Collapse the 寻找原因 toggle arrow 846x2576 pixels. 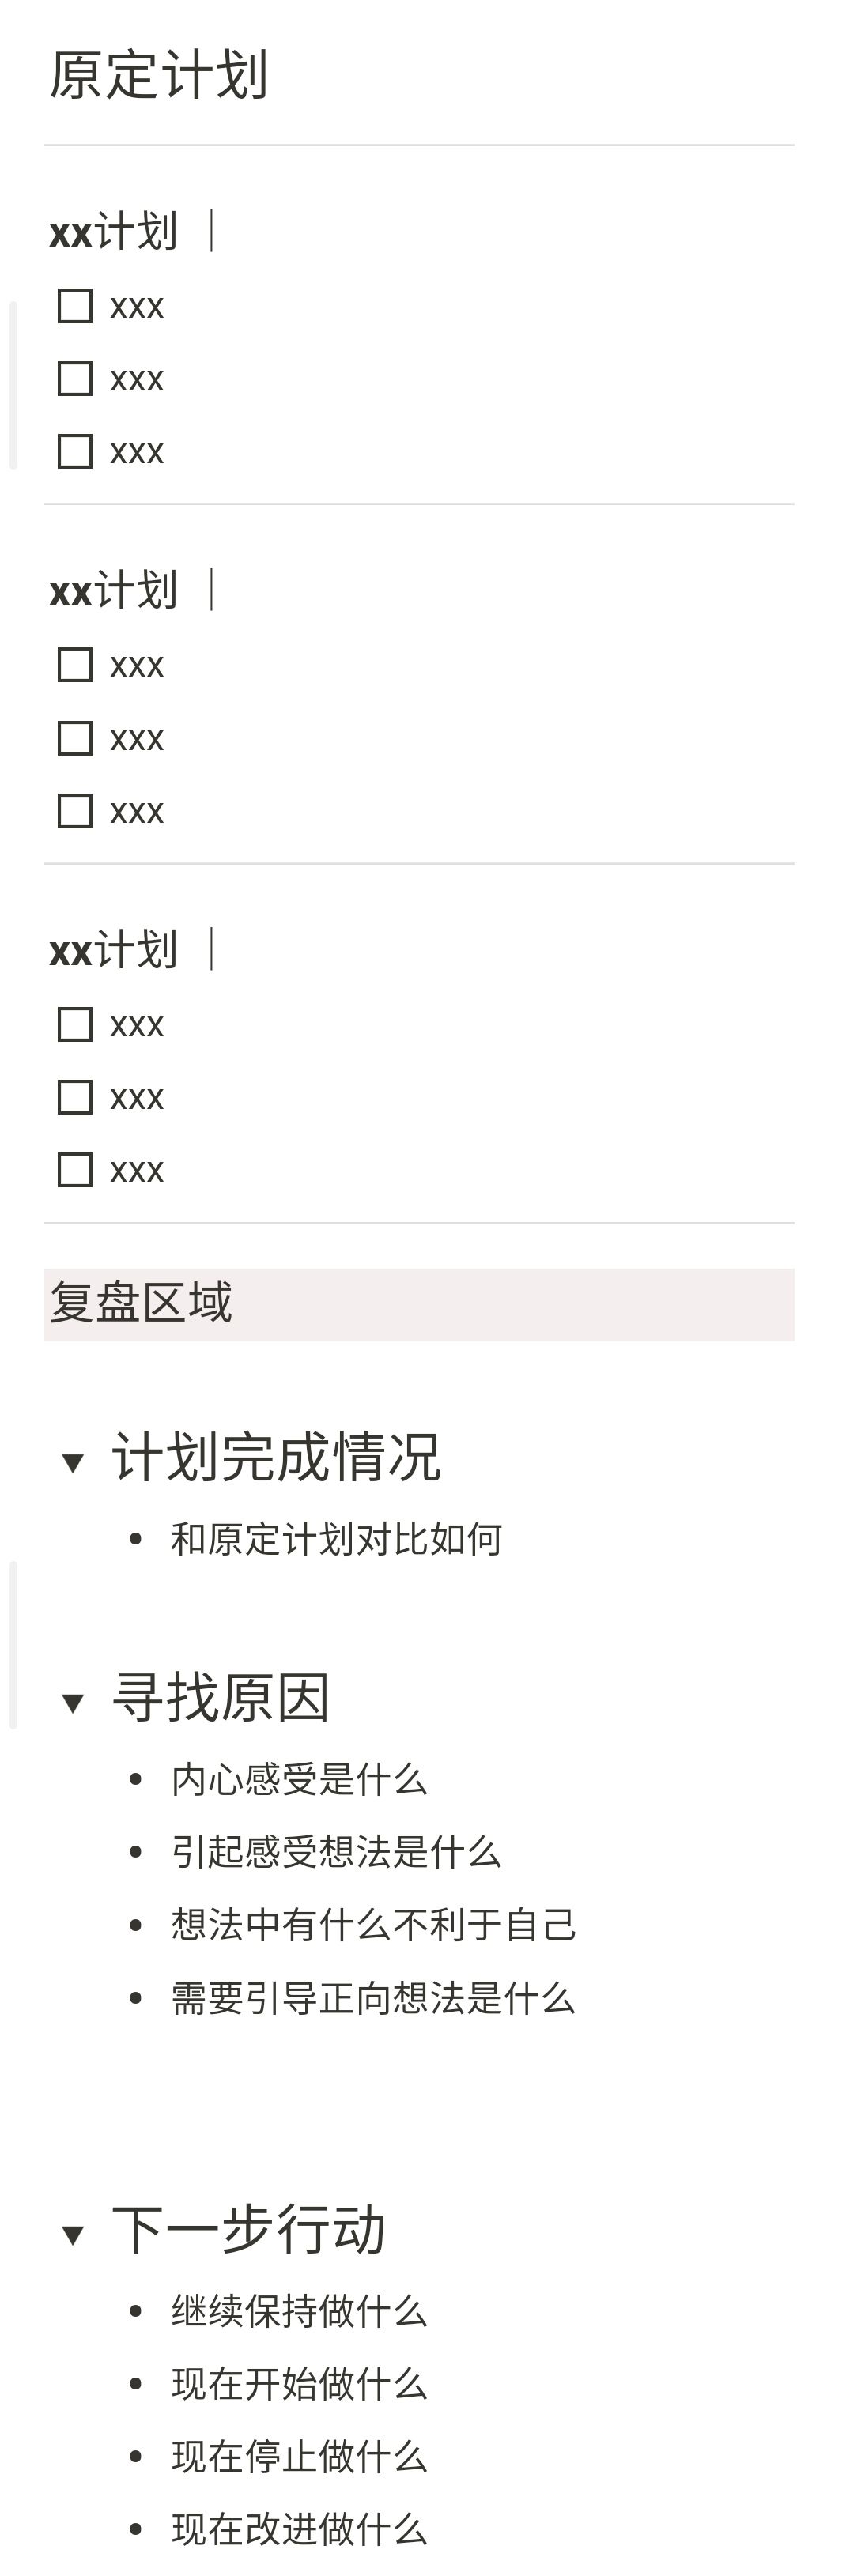[73, 1703]
